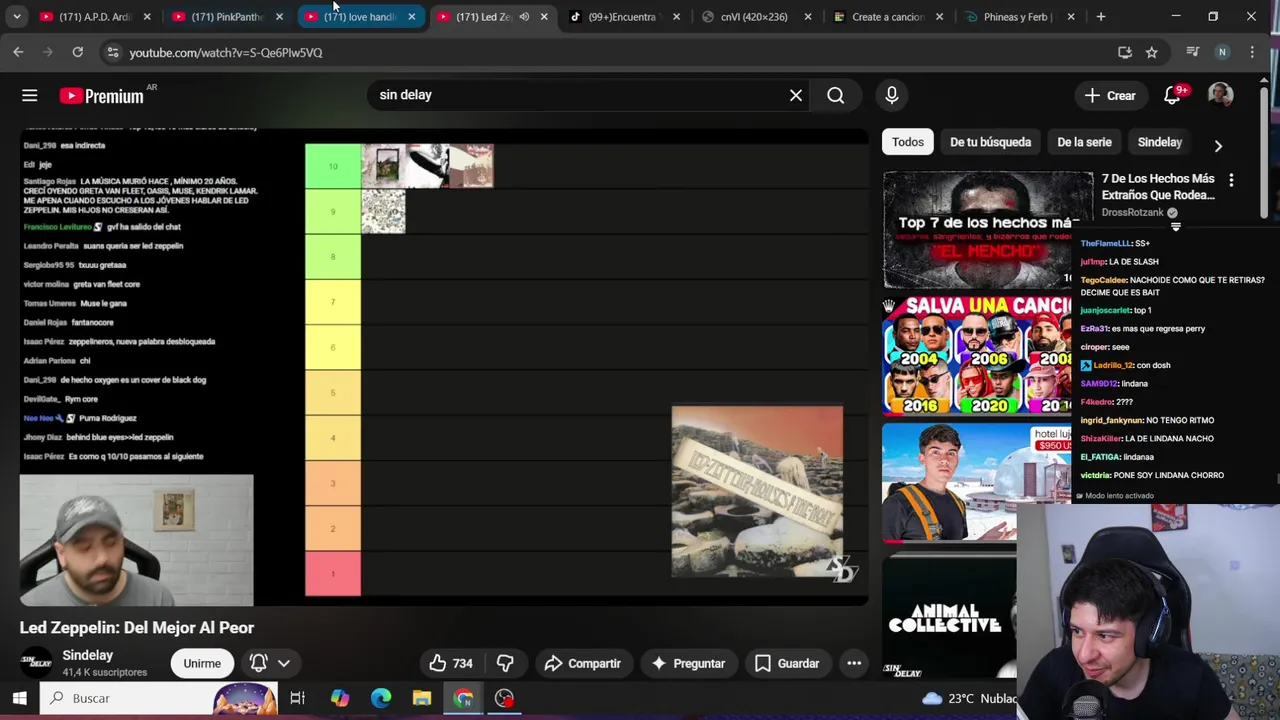Click the address bar URL
Viewport: 1280px width, 720px height.
tap(226, 52)
